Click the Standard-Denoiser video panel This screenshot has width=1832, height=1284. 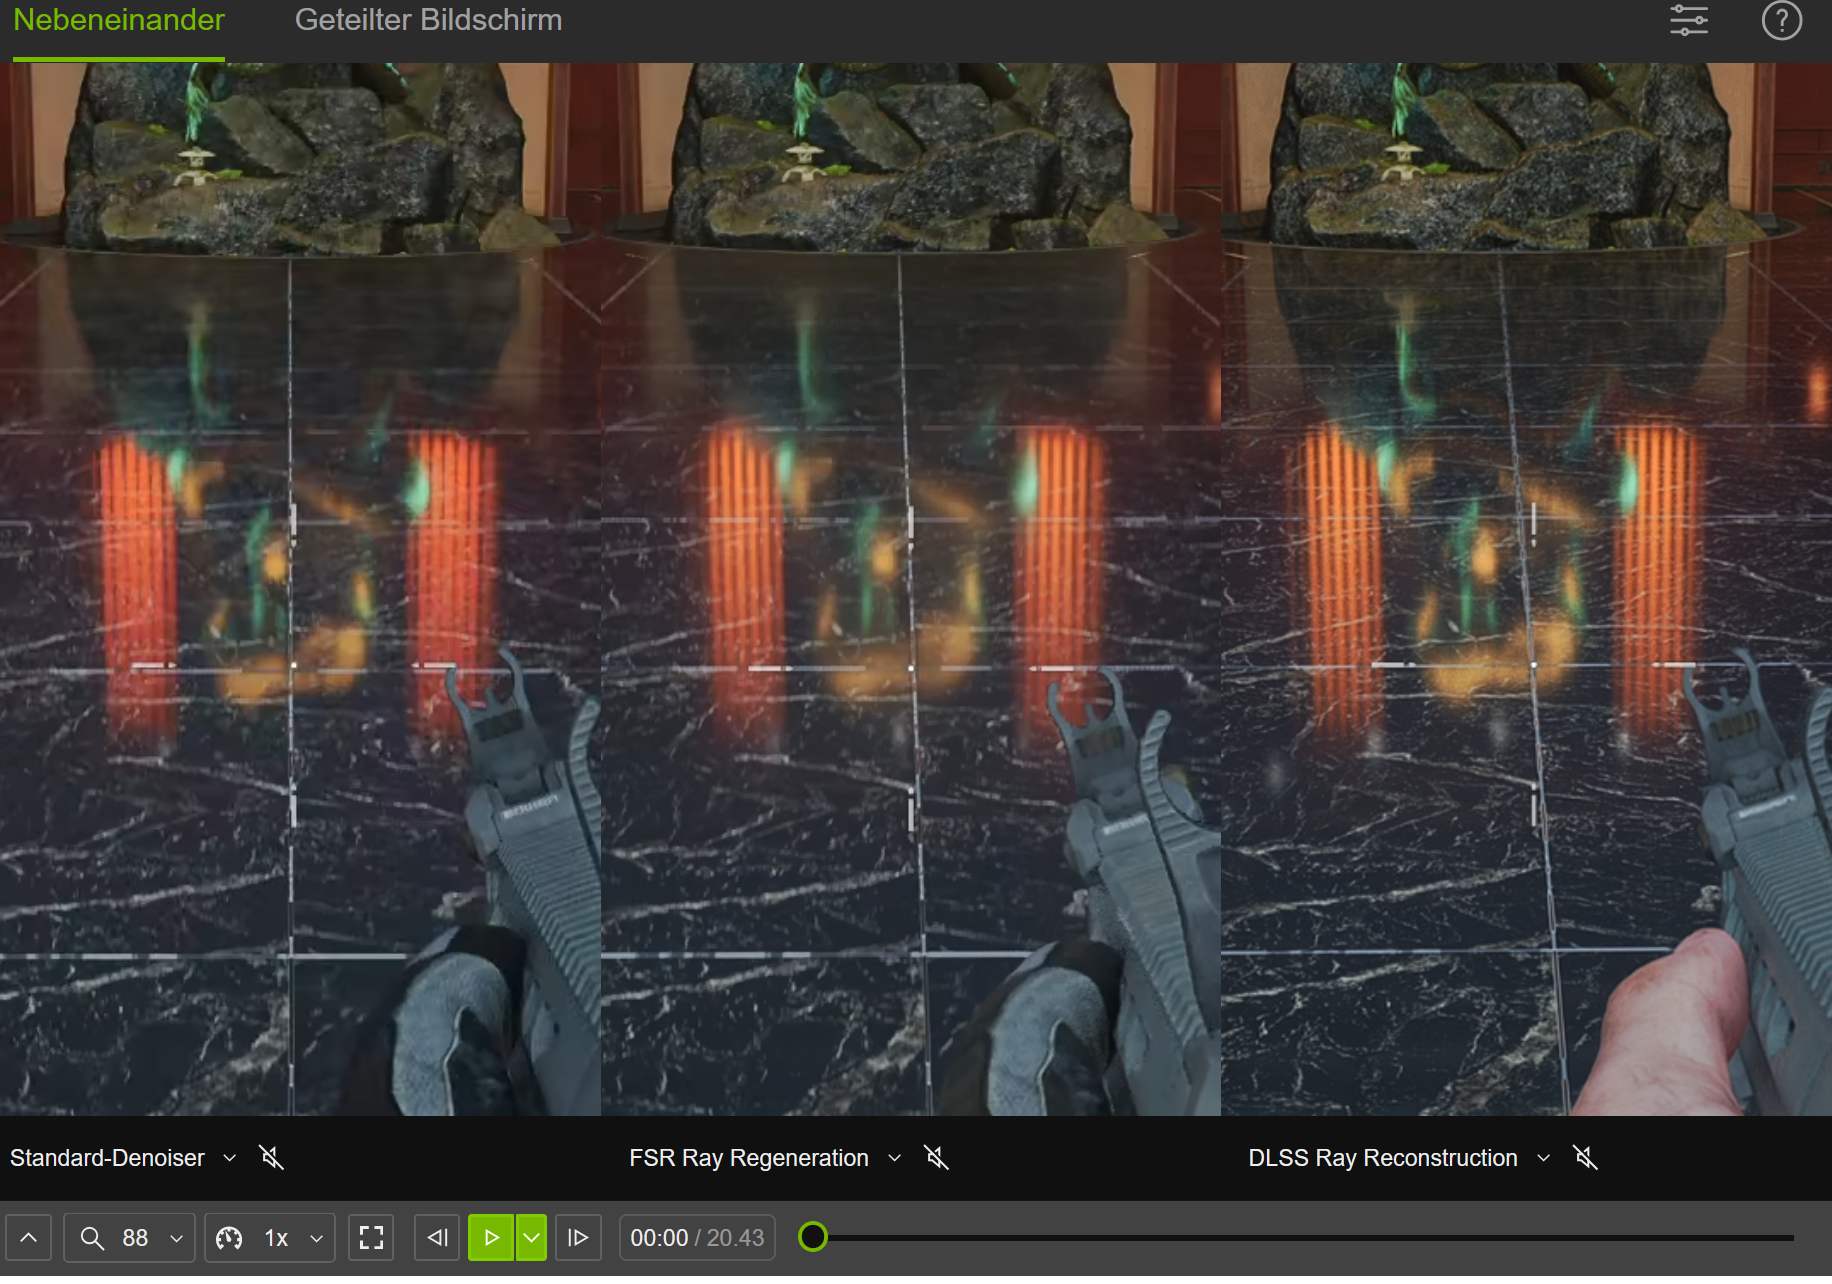(x=300, y=589)
